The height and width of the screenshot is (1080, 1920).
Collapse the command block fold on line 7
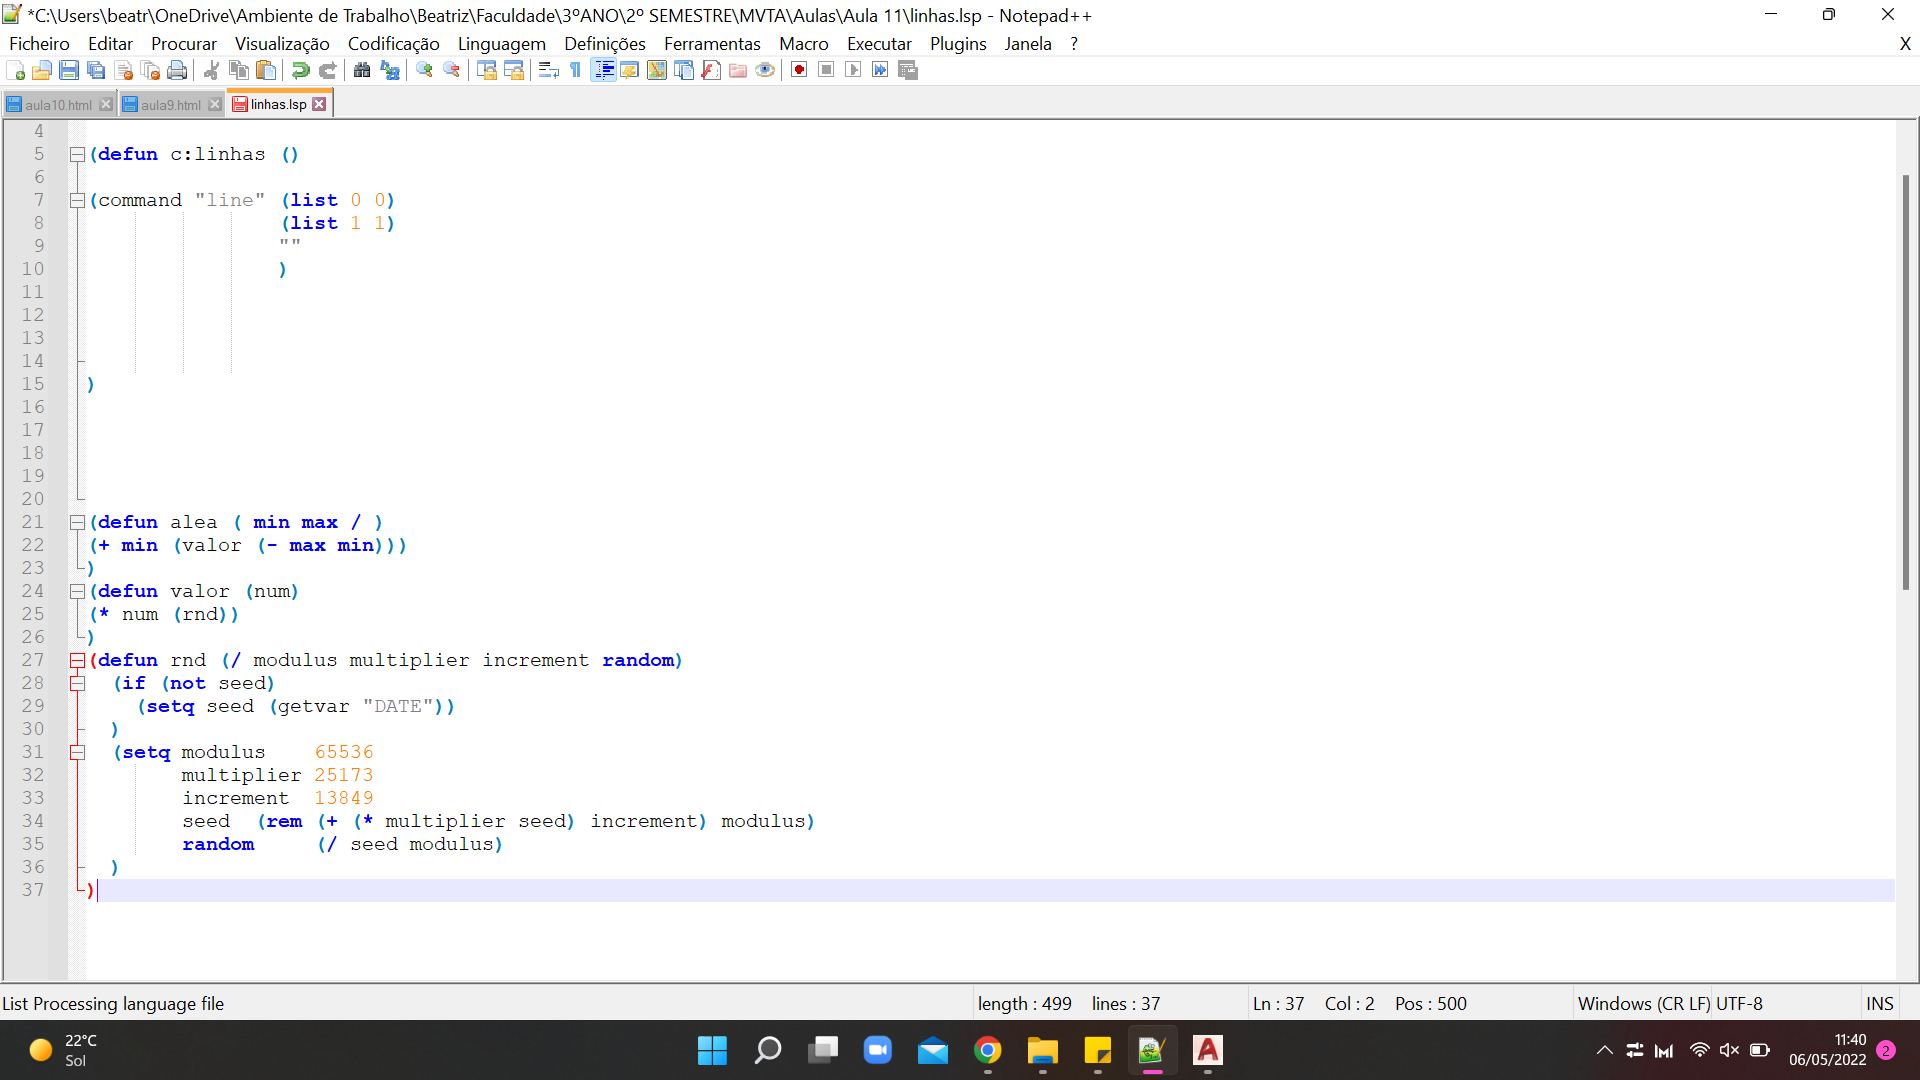(x=77, y=201)
